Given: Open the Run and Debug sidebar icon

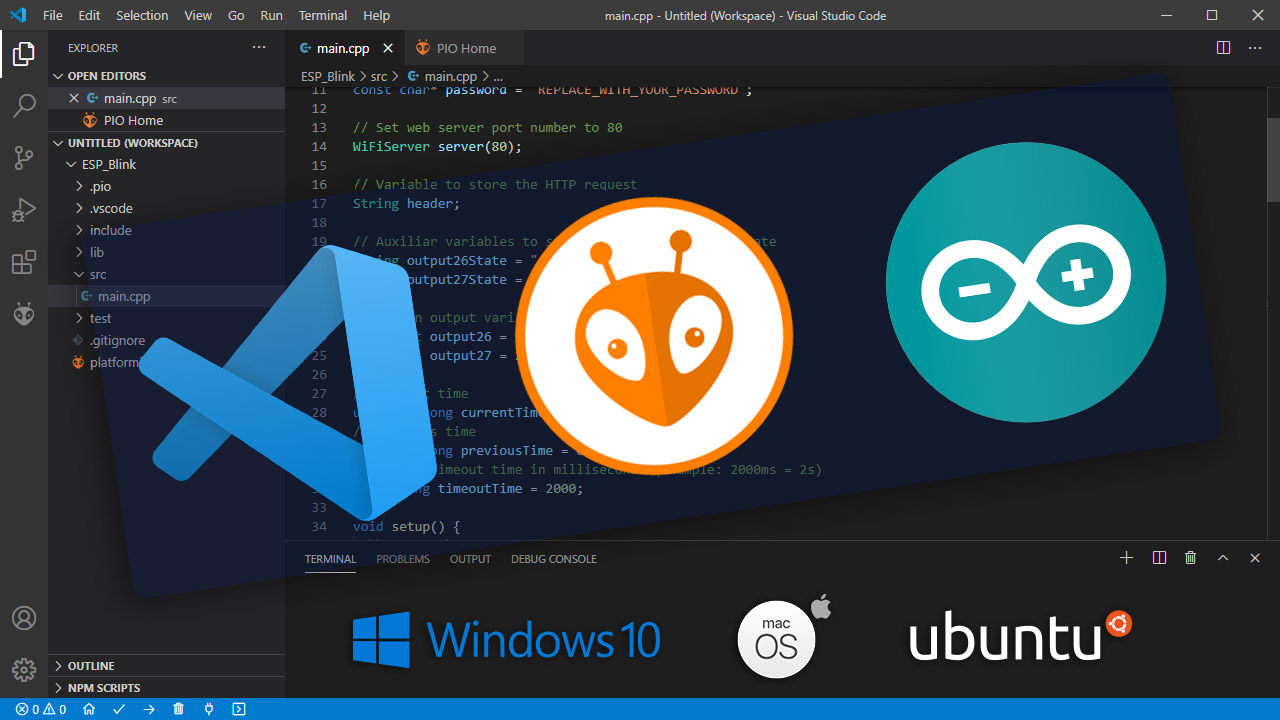Looking at the screenshot, I should point(24,210).
